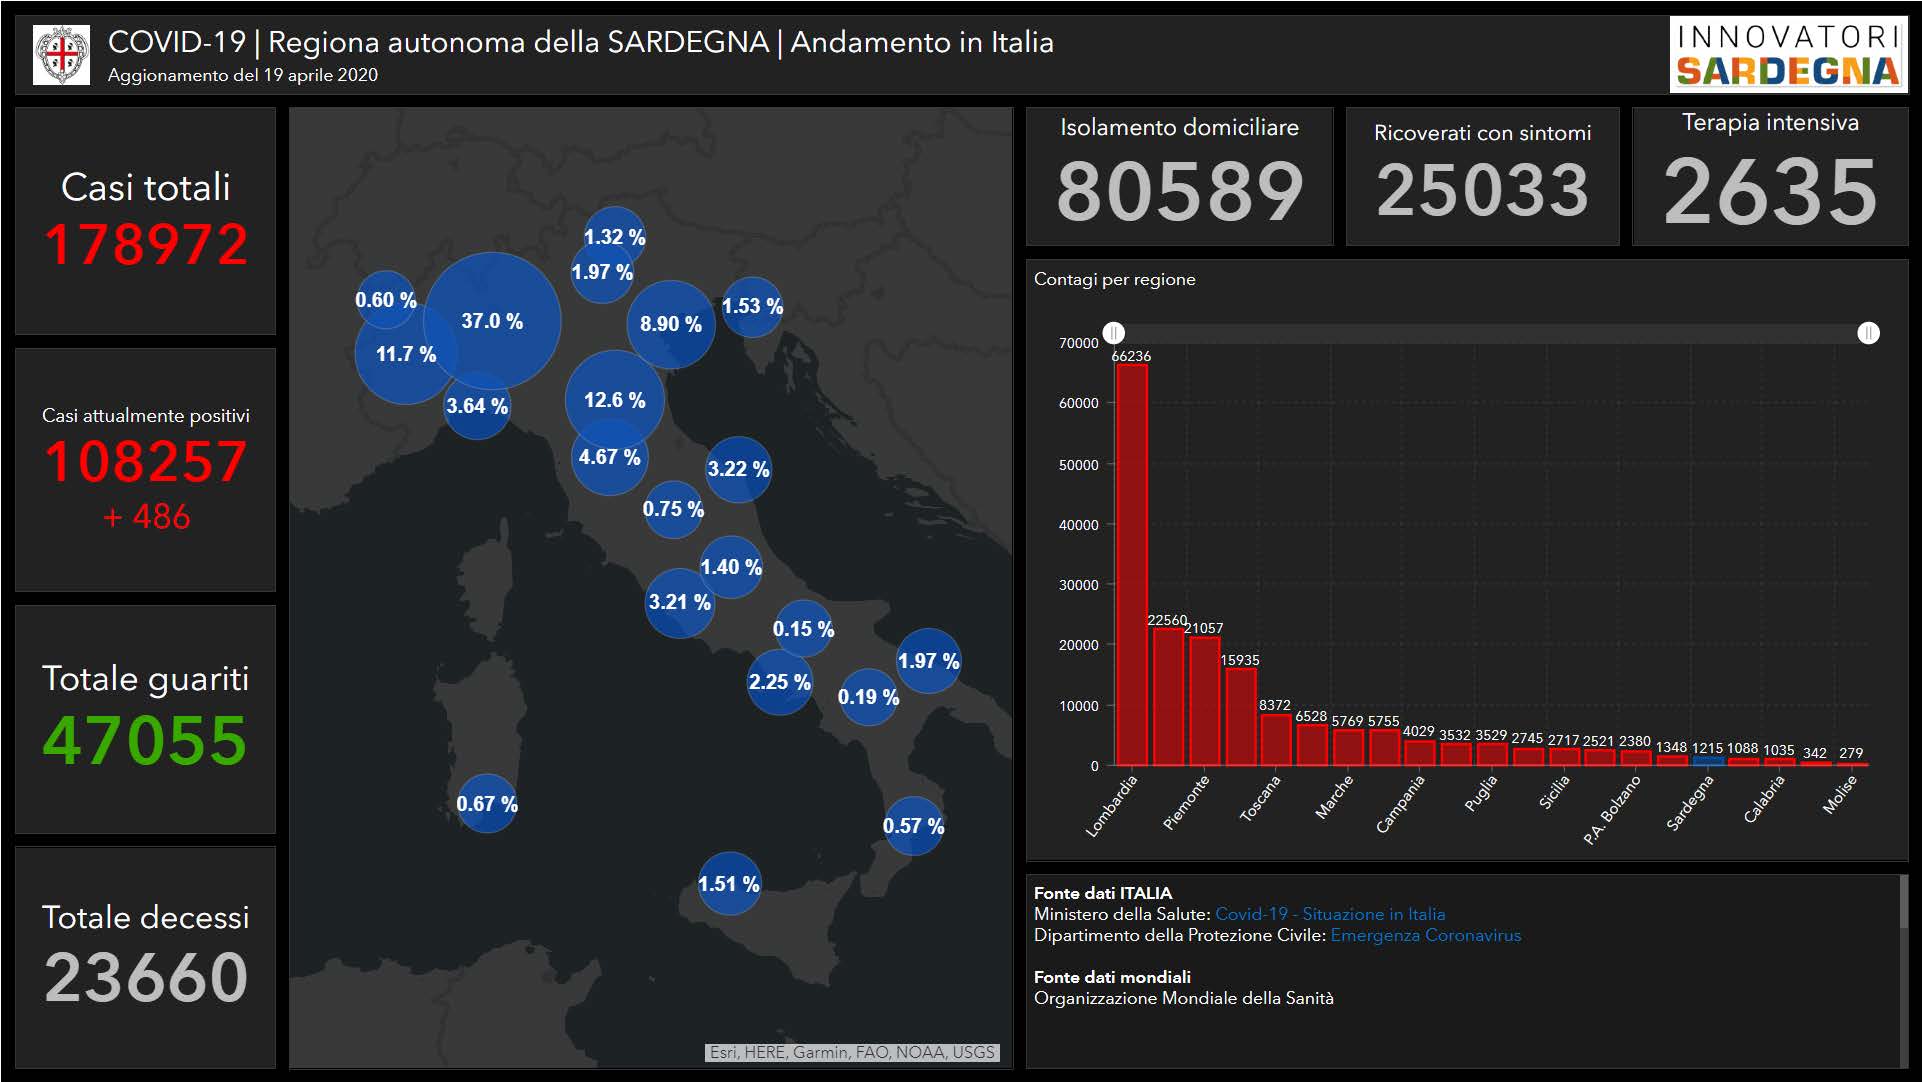Click the Sardegna region crest logo
Screen dimensions: 1922x1082
61,54
